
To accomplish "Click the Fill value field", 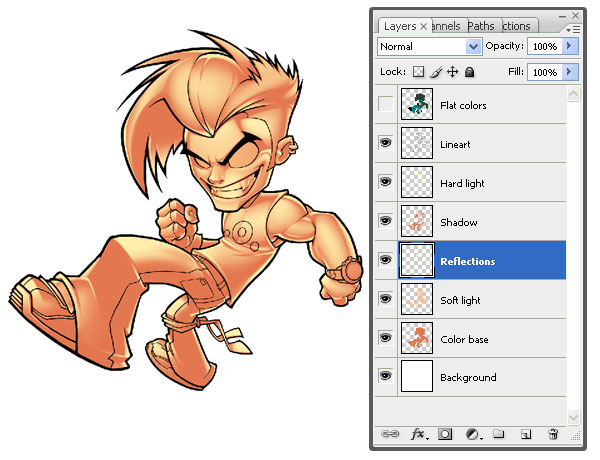I will (545, 72).
